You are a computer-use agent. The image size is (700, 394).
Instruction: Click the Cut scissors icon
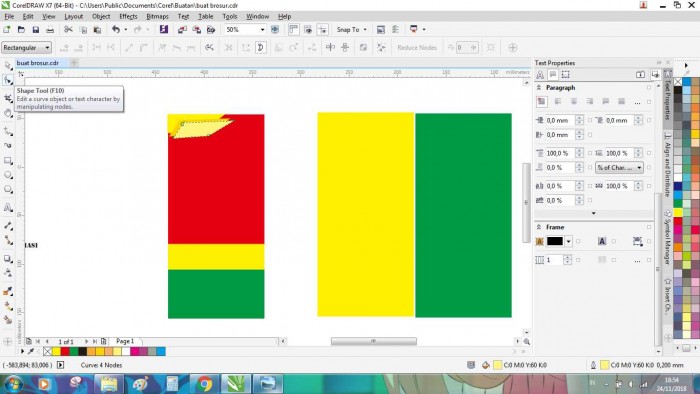(x=68, y=29)
